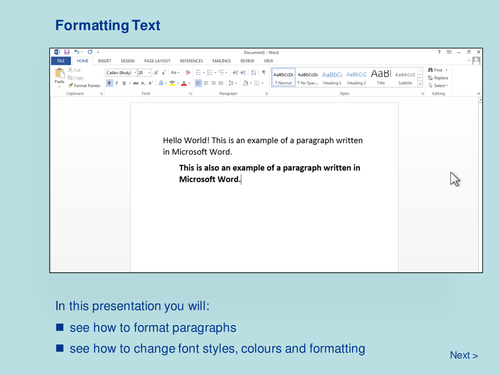The height and width of the screenshot is (375, 500).
Task: Toggle Center paragraph alignment
Action: coord(206,83)
